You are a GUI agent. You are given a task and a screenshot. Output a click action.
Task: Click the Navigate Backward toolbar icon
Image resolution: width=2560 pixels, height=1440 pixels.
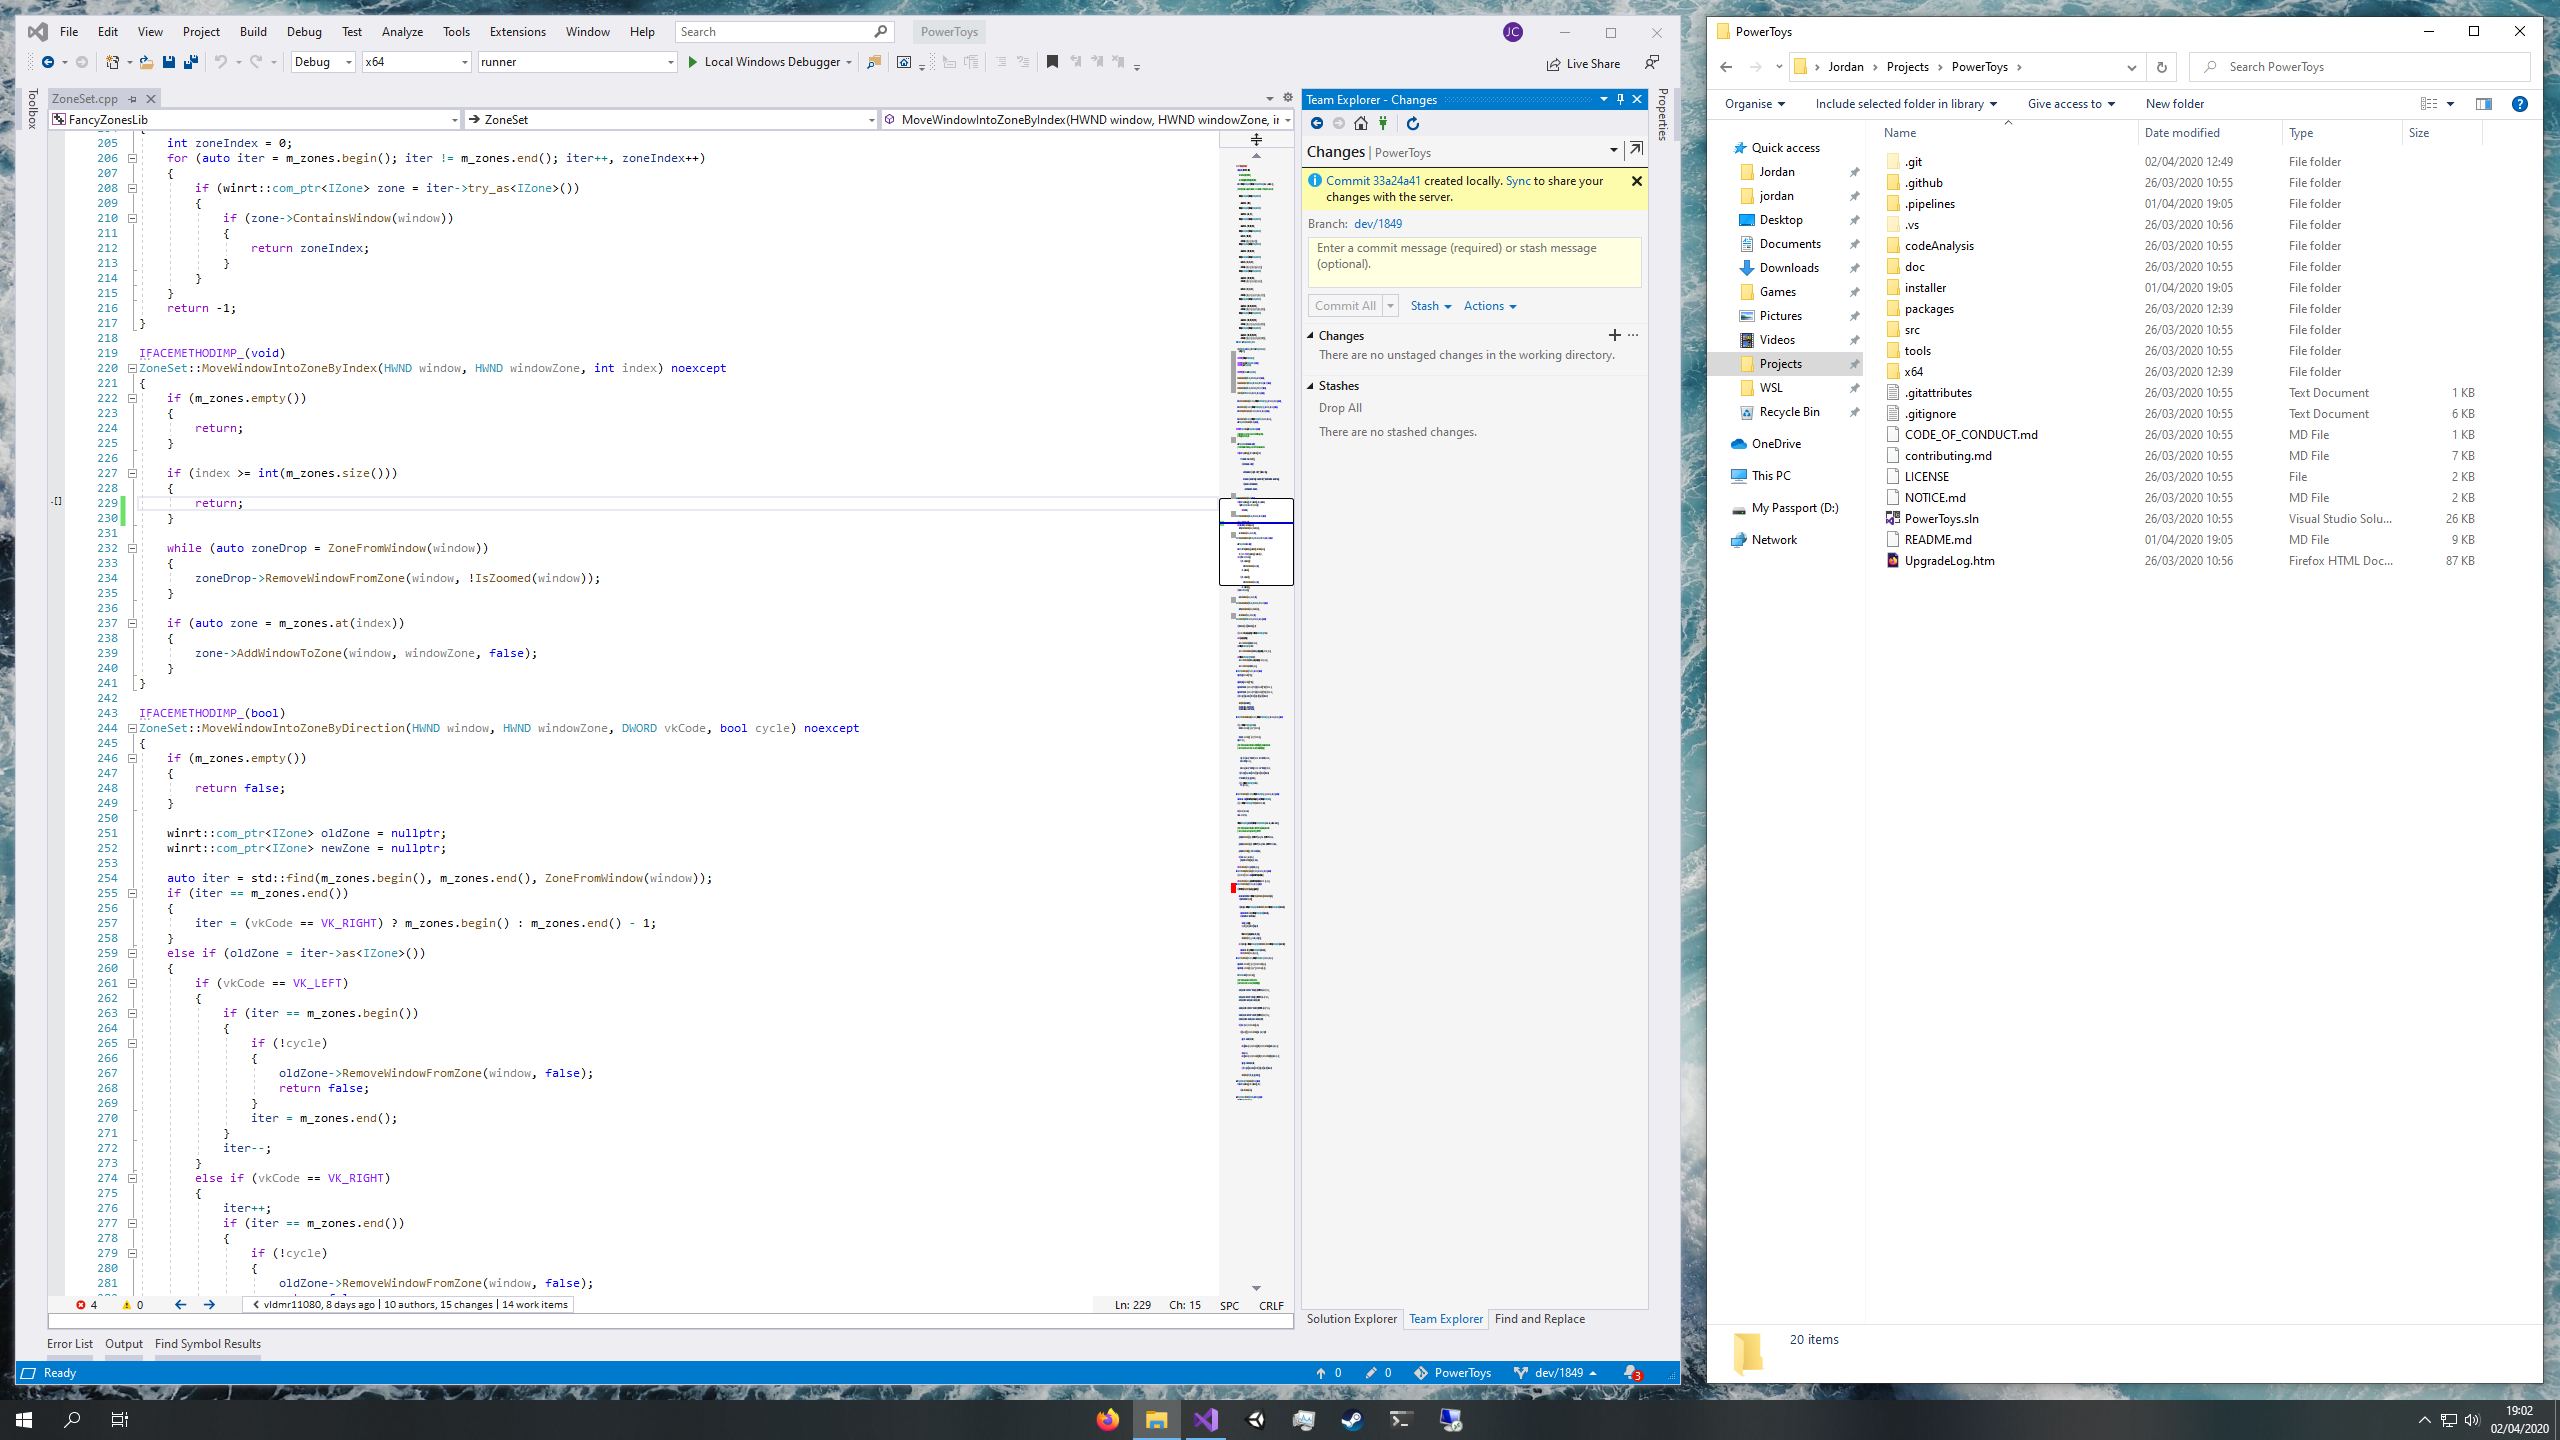coord(47,62)
